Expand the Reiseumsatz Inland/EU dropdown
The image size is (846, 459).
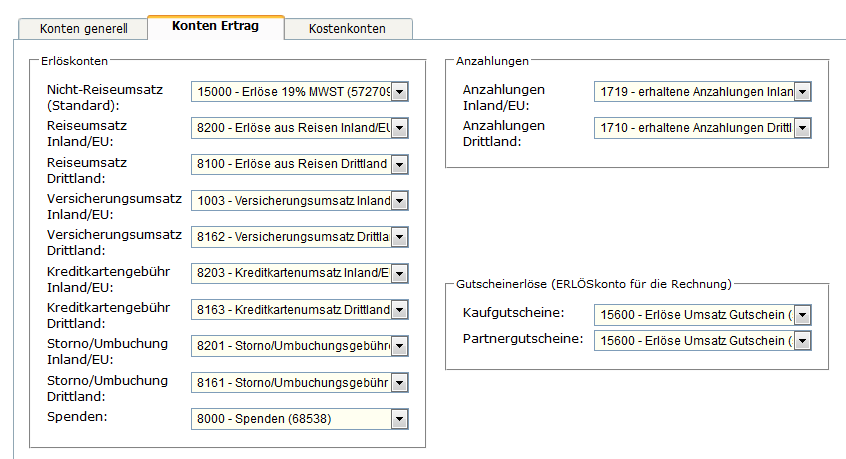click(x=399, y=129)
